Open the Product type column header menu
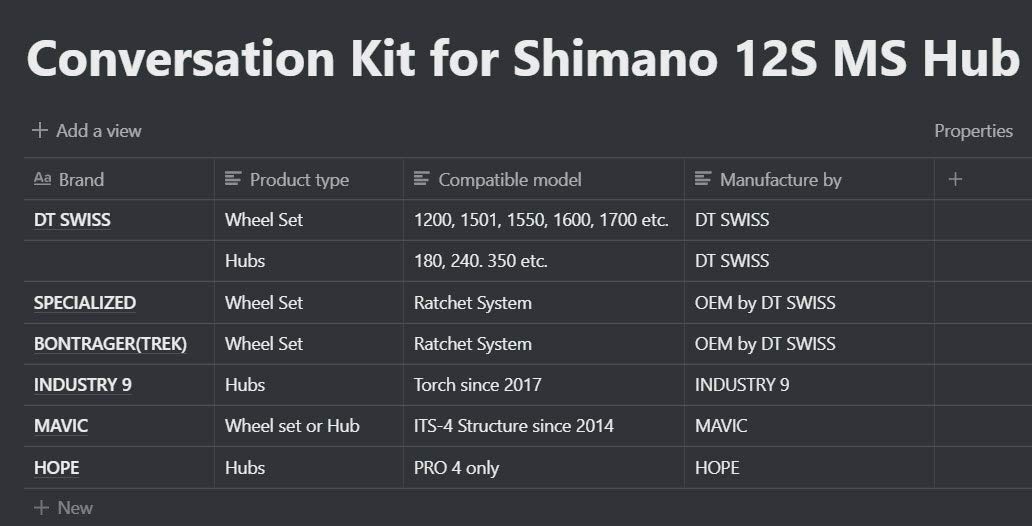 [298, 180]
